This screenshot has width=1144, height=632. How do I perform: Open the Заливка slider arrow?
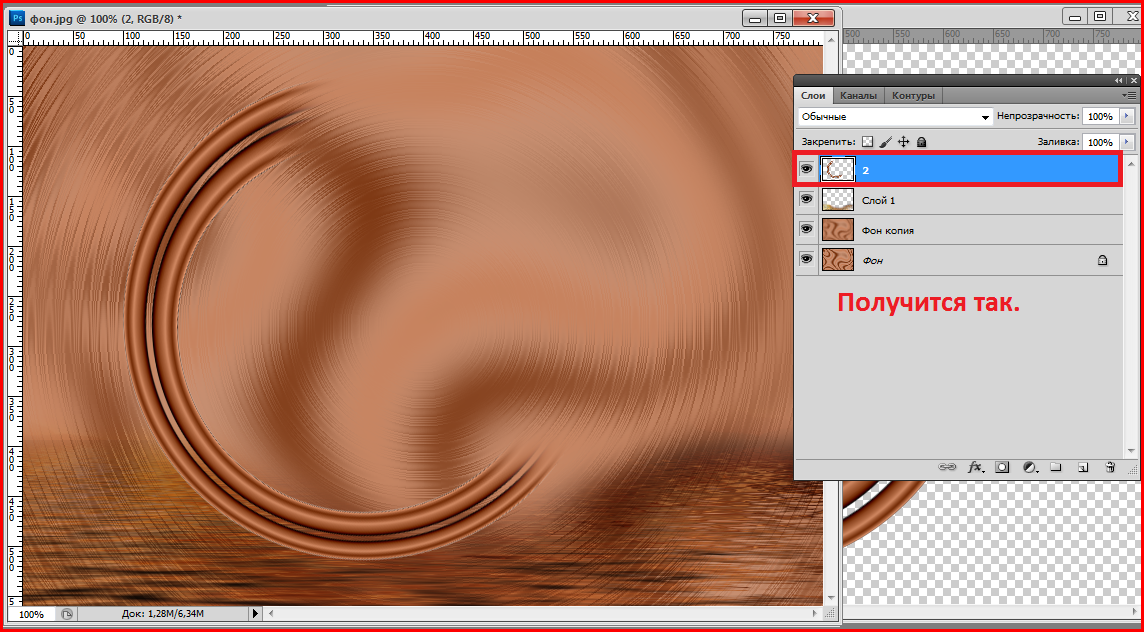coord(1127,142)
